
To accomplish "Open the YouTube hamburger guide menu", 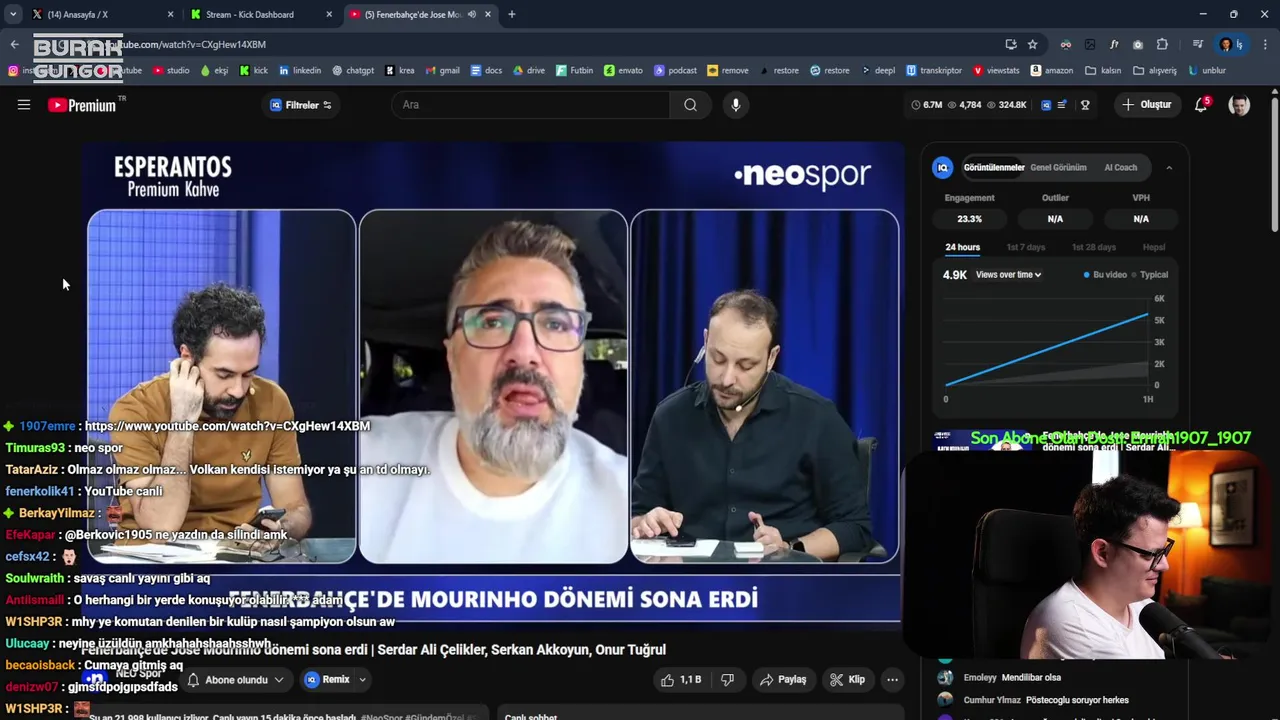I will click(24, 105).
